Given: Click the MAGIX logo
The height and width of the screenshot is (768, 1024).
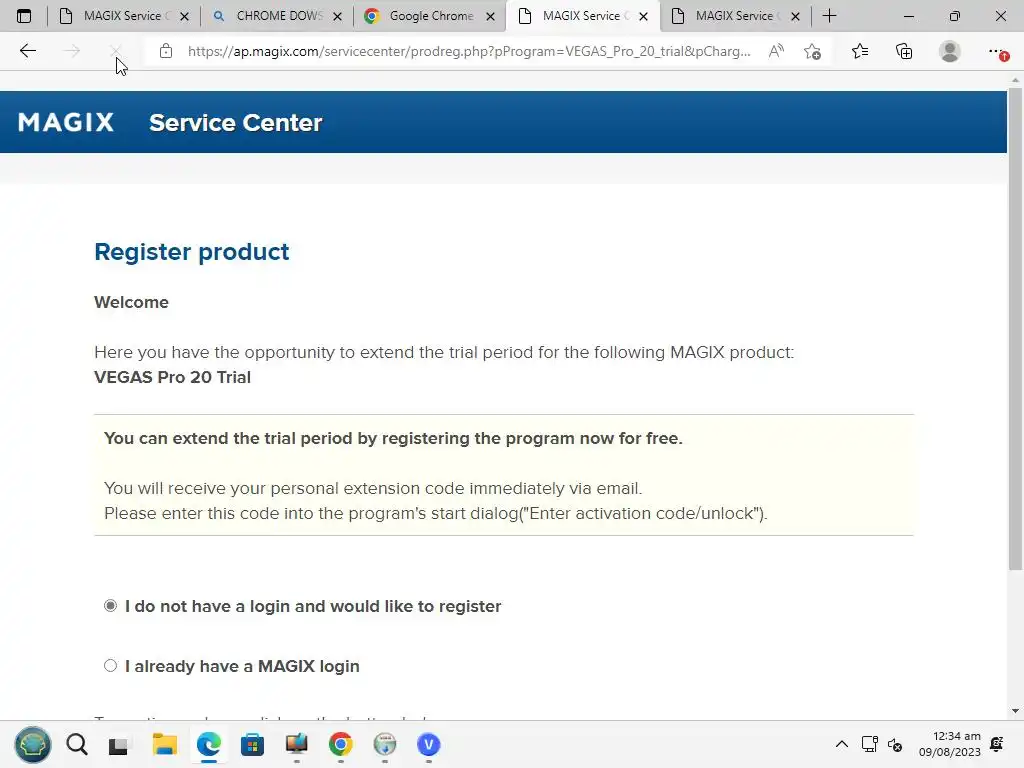Looking at the screenshot, I should (65, 122).
